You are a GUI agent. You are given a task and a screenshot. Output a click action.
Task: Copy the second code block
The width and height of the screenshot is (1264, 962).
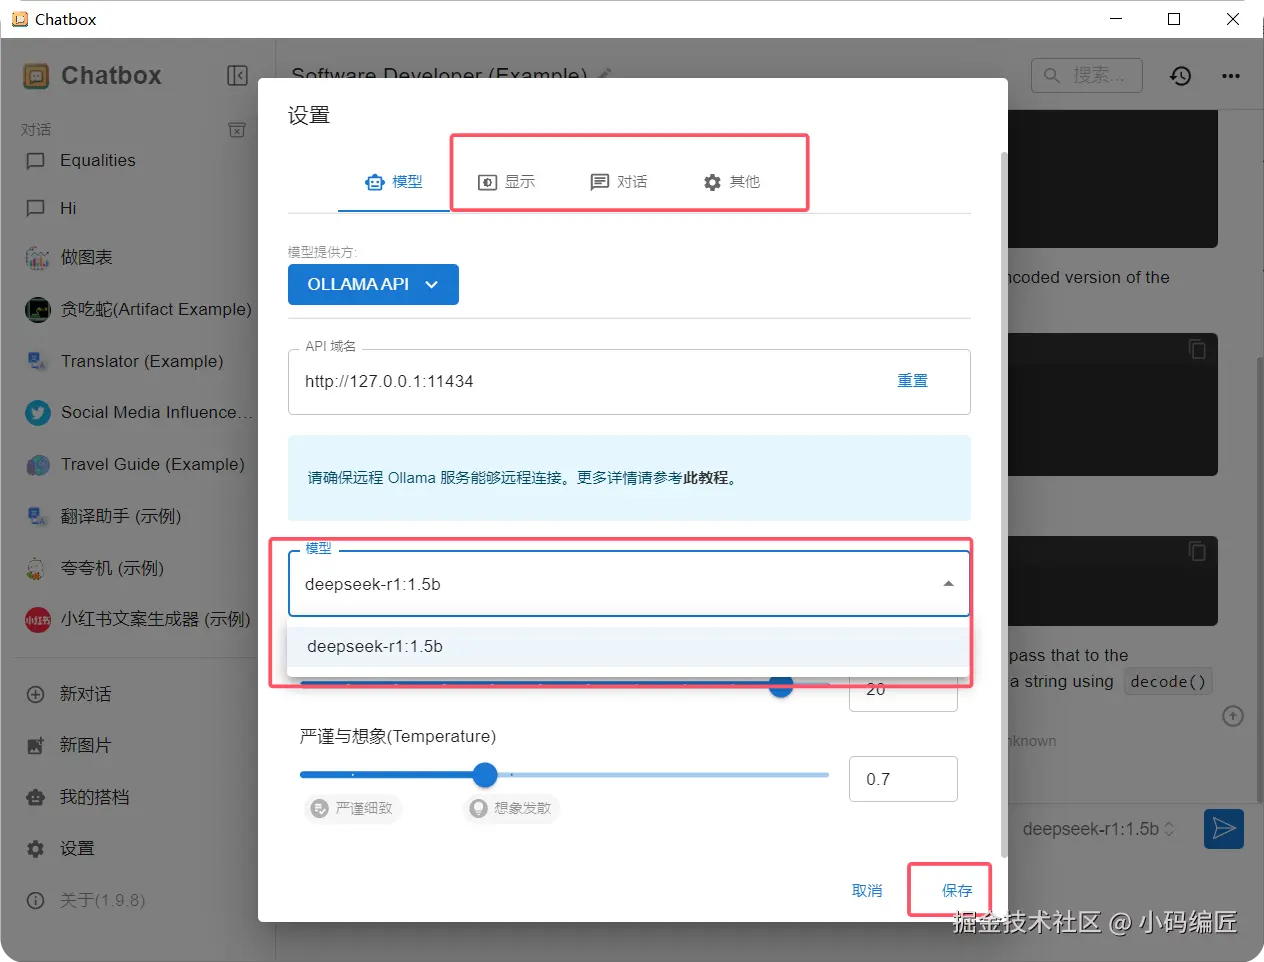tap(1197, 349)
